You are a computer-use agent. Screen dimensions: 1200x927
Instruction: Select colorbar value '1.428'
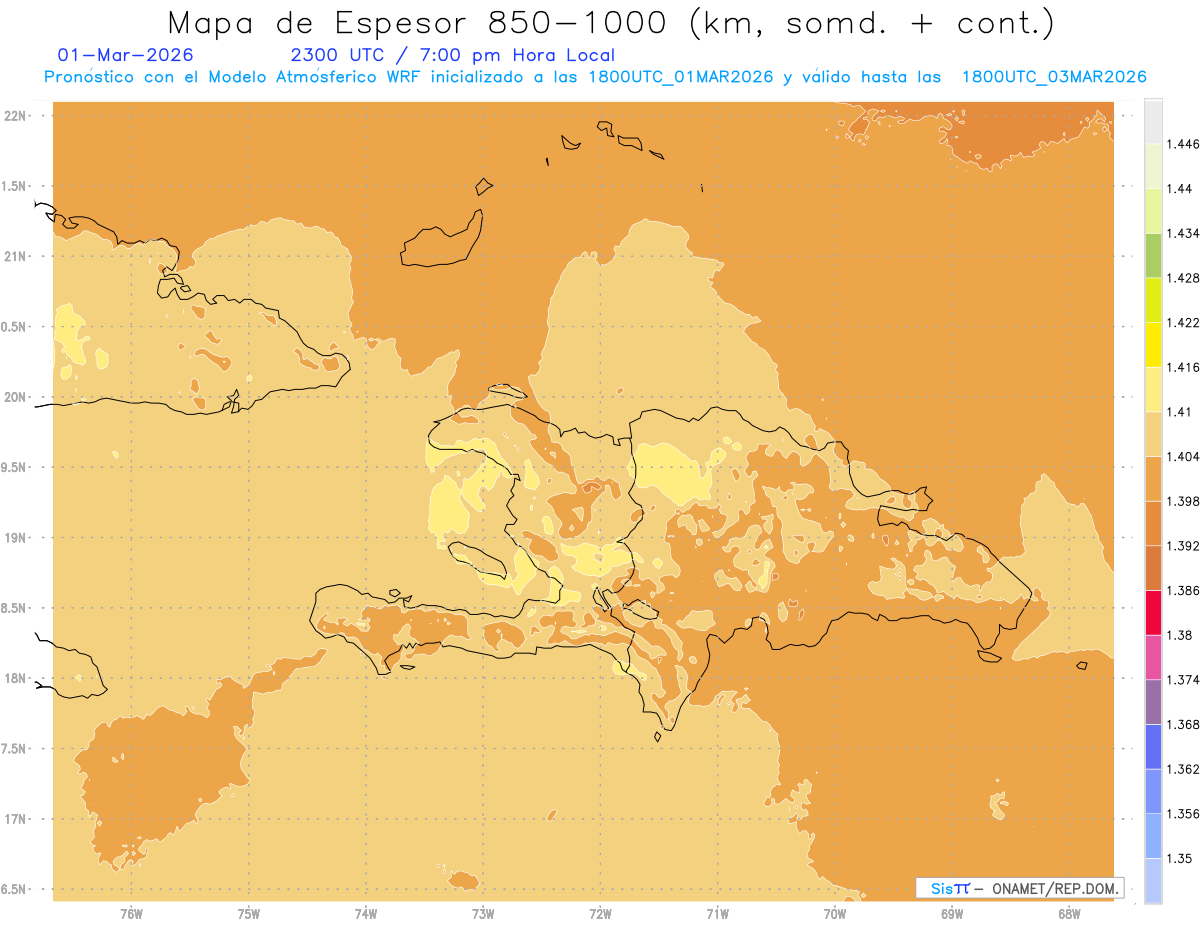pos(1183,278)
